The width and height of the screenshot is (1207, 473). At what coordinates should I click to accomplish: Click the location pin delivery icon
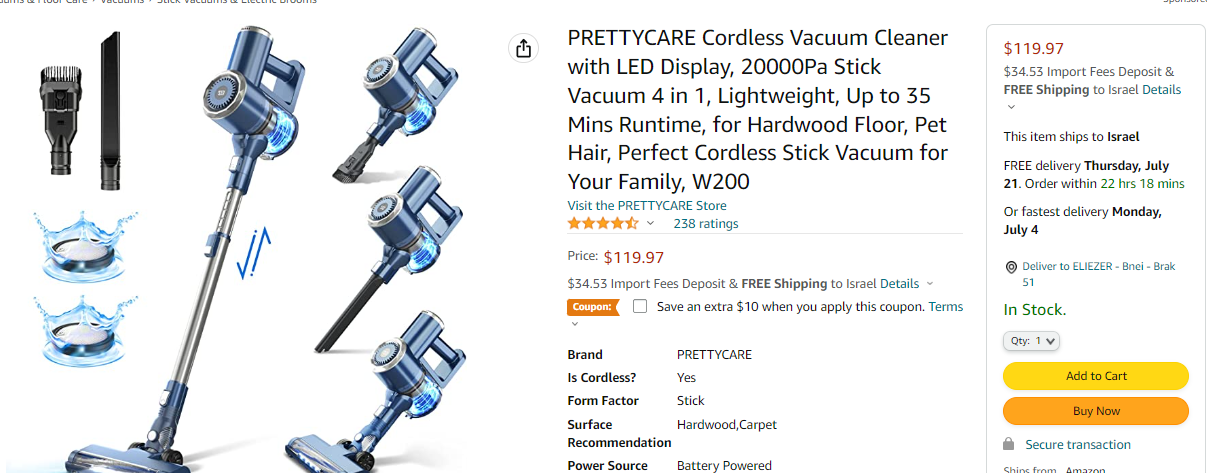(x=1011, y=267)
